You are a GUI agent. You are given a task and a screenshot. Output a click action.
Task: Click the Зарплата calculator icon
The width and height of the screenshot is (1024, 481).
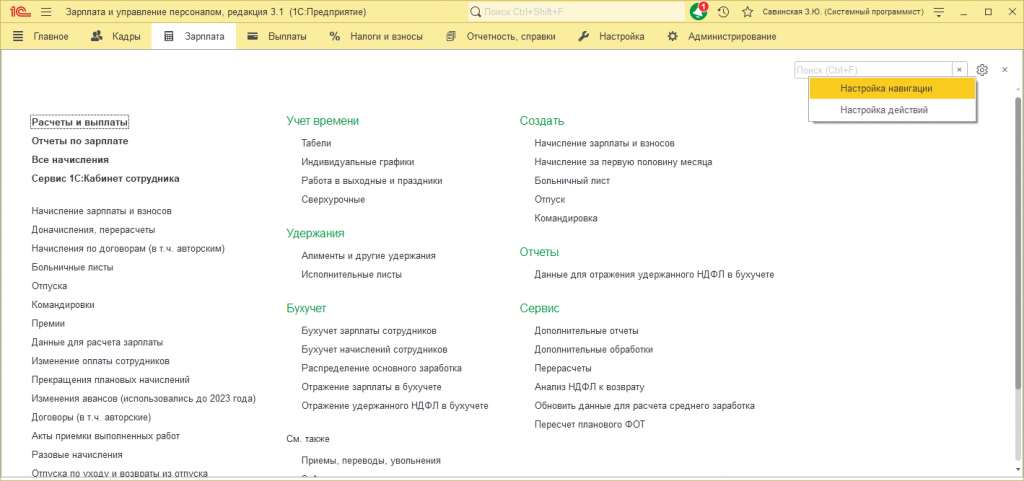[169, 37]
